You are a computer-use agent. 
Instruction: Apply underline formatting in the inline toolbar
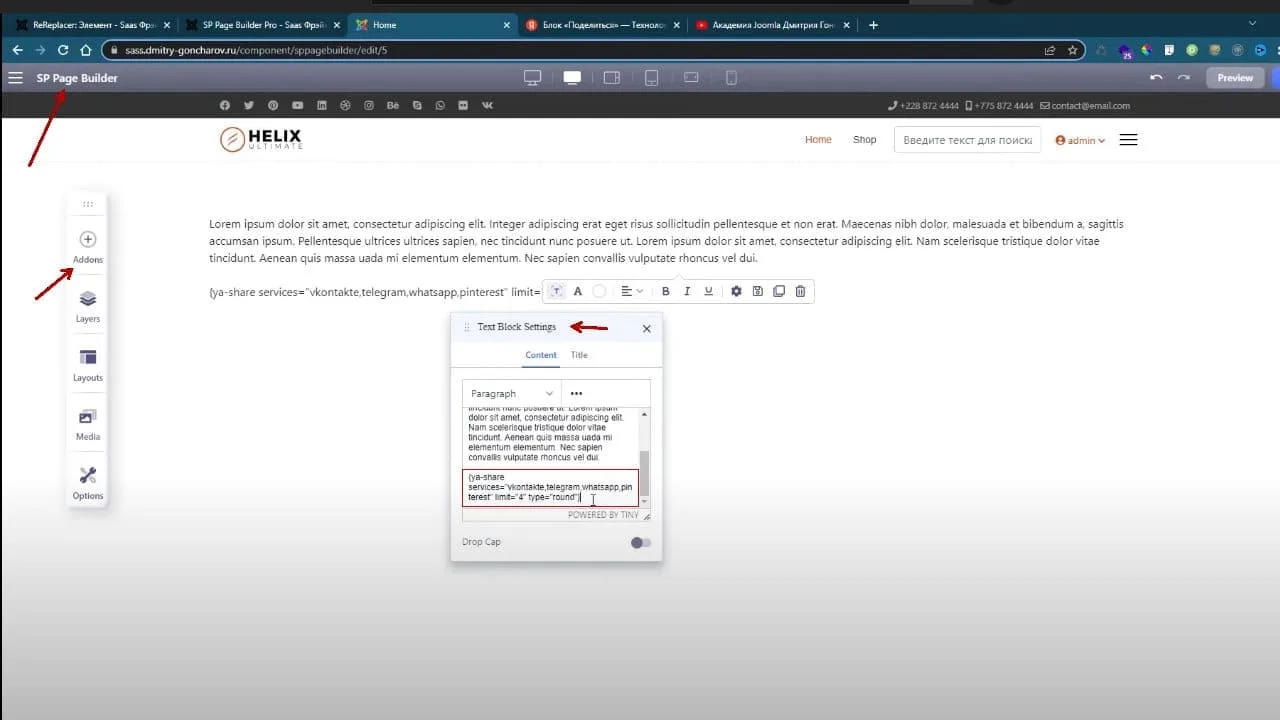coord(708,291)
